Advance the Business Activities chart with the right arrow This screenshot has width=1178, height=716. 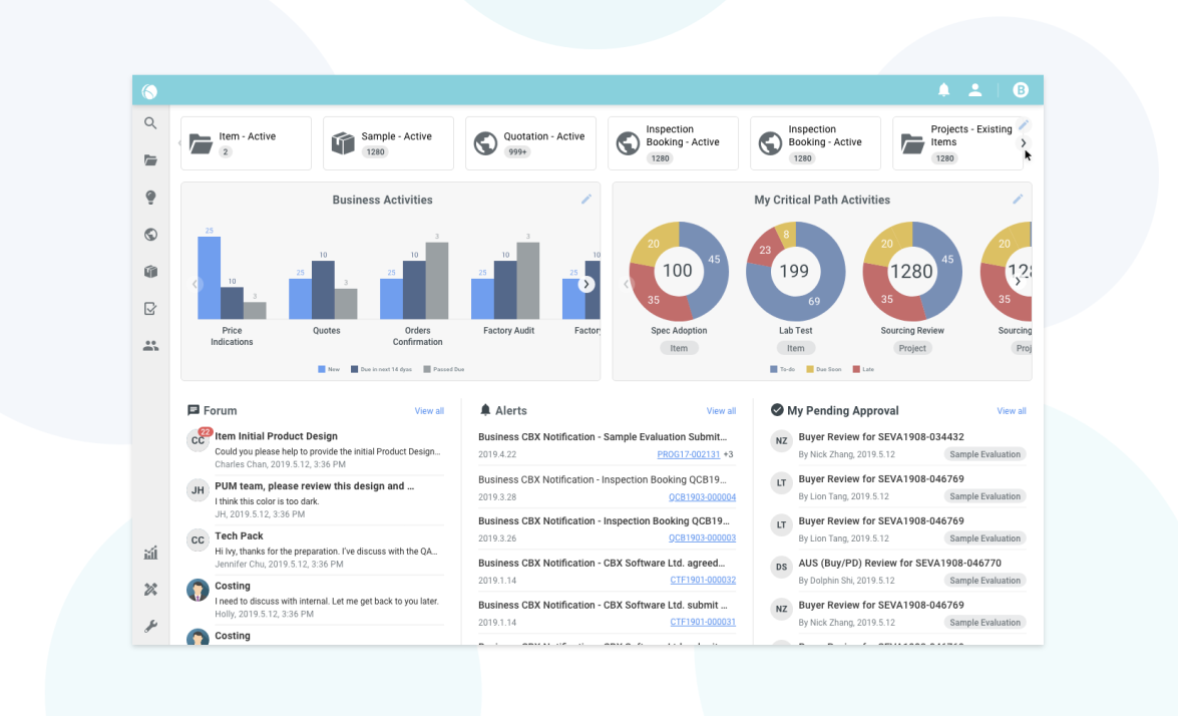[586, 284]
